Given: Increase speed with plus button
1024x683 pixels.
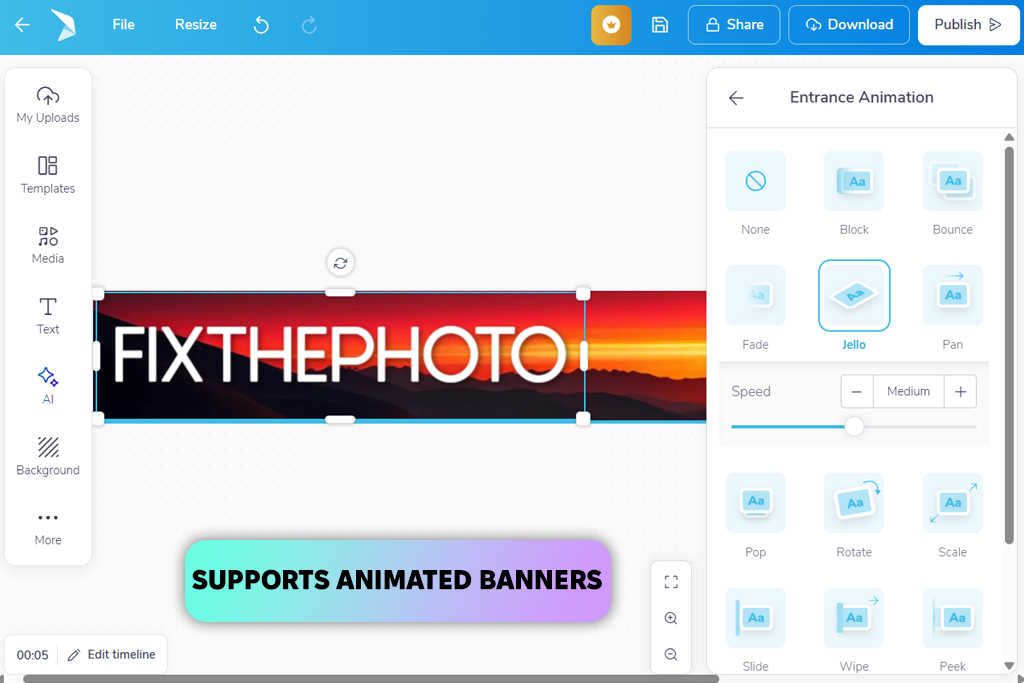Looking at the screenshot, I should [960, 392].
